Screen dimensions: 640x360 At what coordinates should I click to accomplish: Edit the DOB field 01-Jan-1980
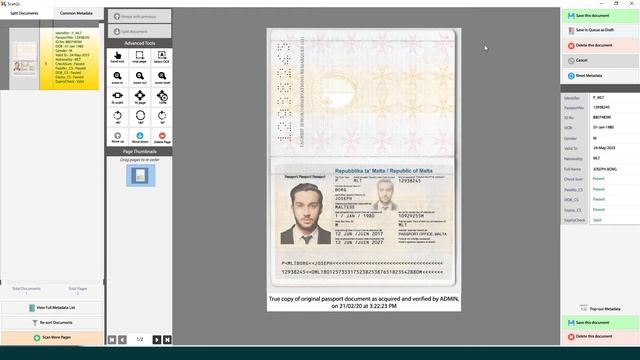tap(614, 127)
